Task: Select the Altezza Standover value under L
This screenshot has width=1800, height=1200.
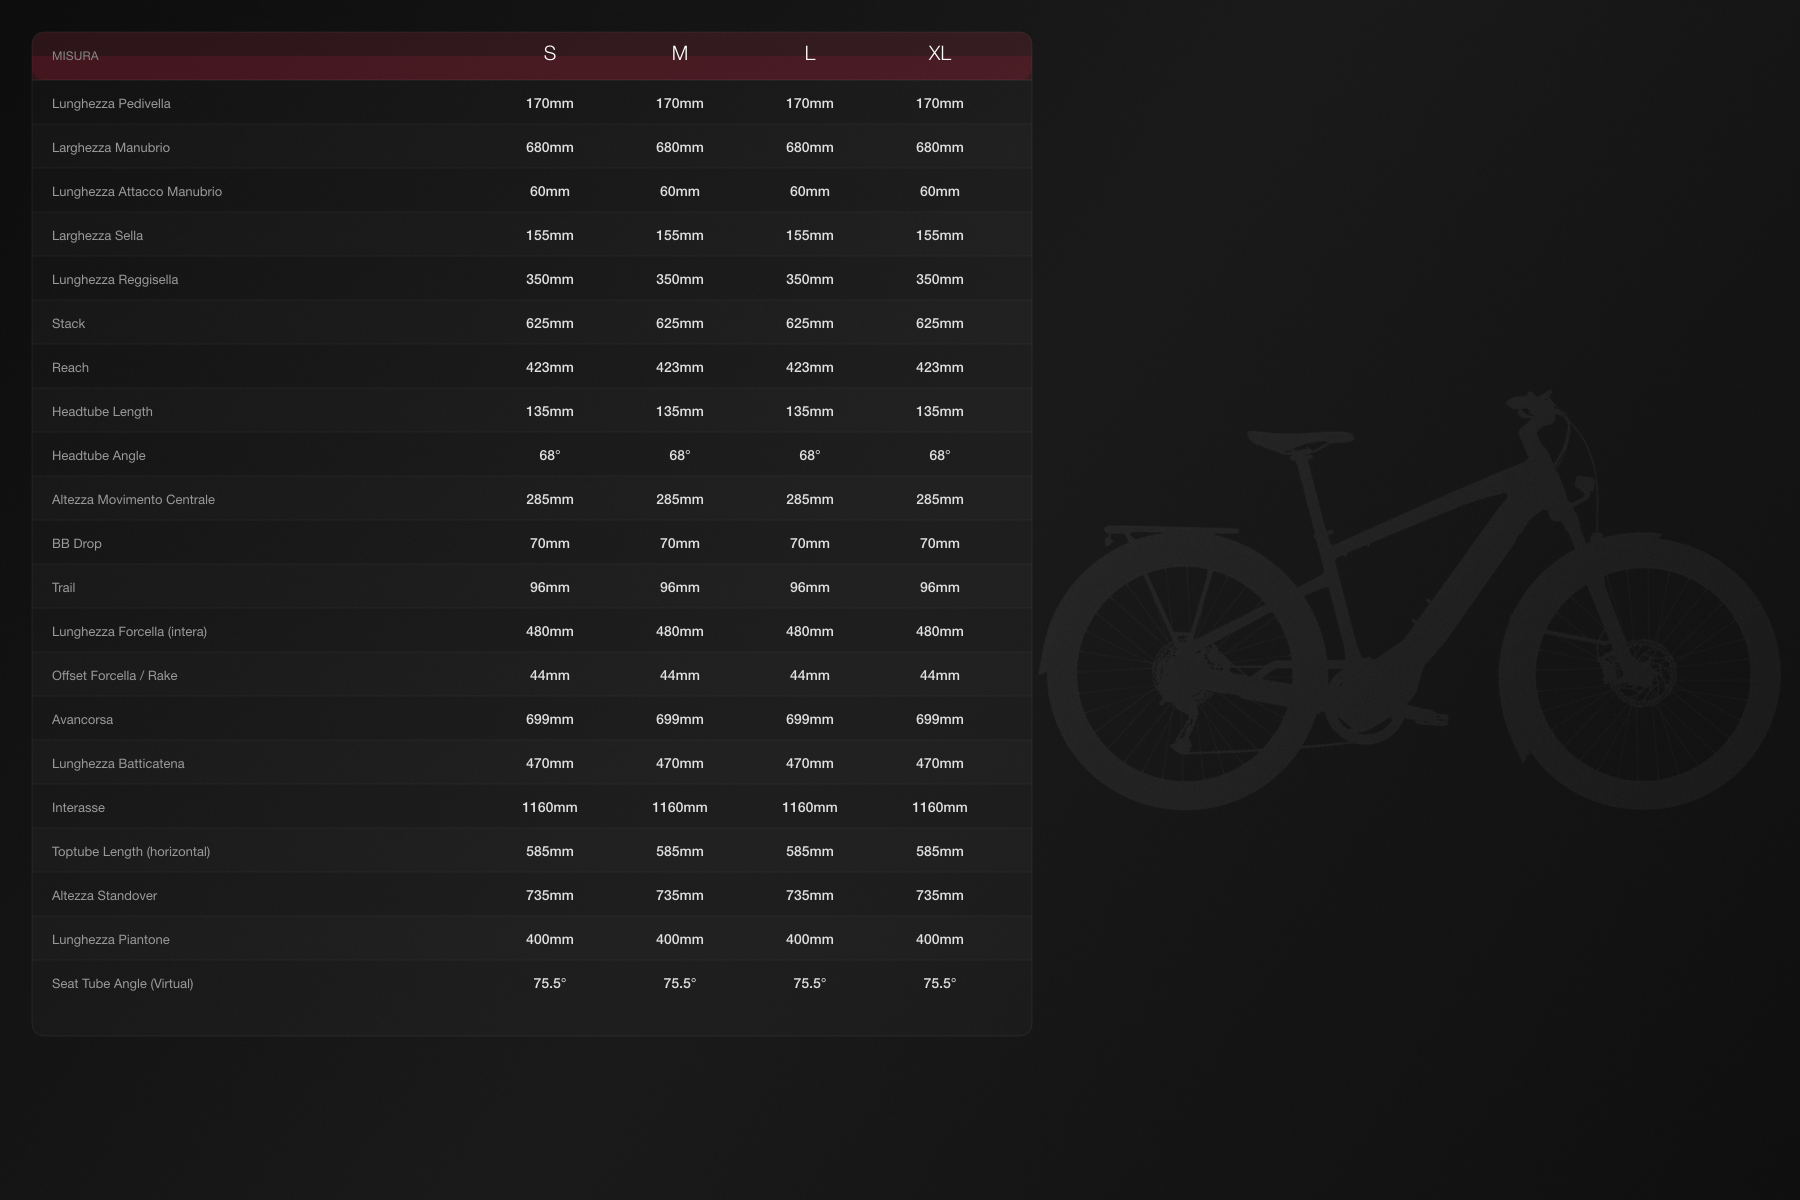Action: (809, 896)
